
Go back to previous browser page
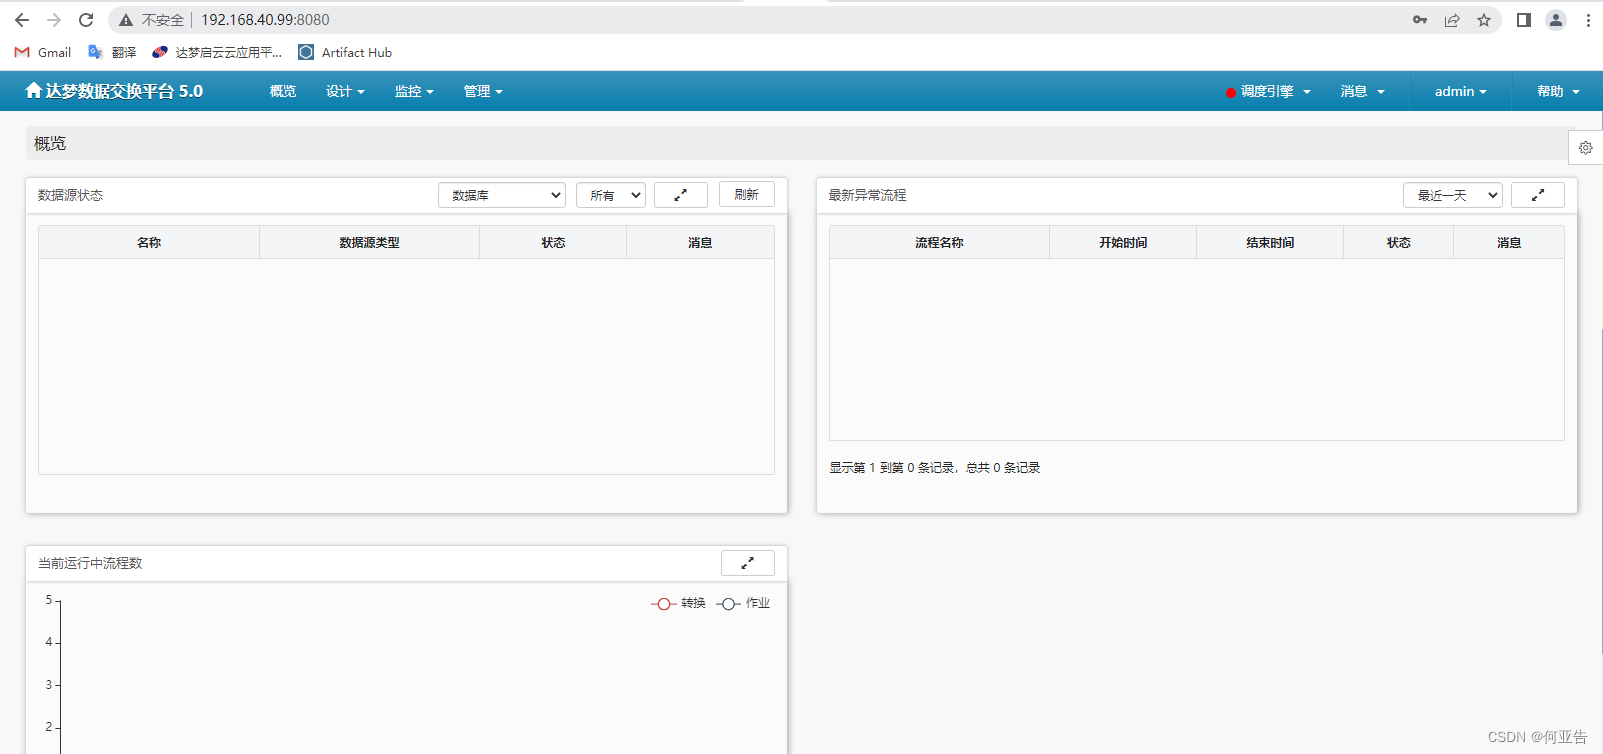22,20
